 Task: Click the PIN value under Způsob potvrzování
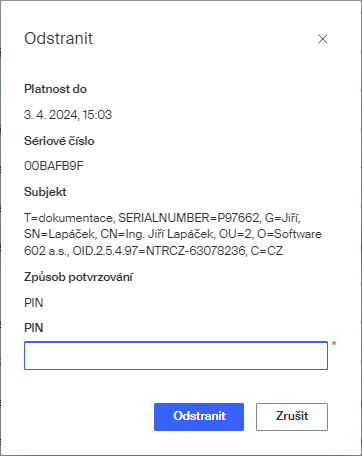pyautogui.click(x=34, y=303)
